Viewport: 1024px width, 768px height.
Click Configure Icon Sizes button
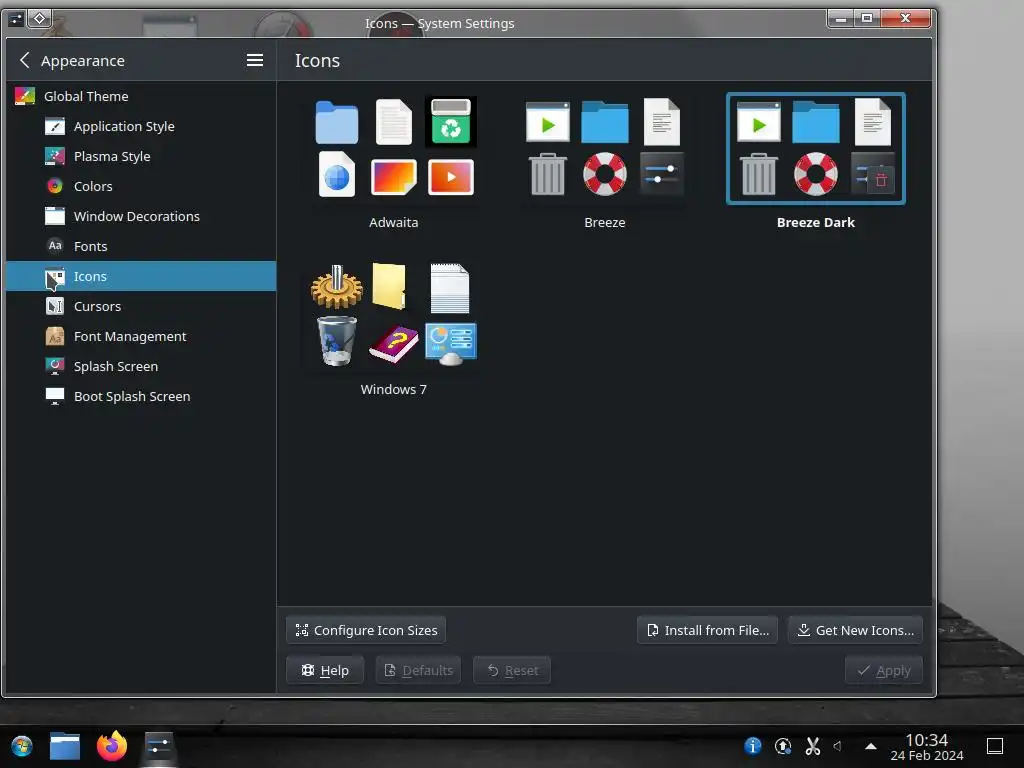[x=366, y=630]
